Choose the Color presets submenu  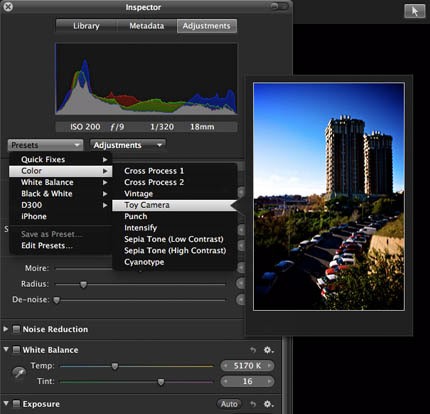(x=61, y=171)
